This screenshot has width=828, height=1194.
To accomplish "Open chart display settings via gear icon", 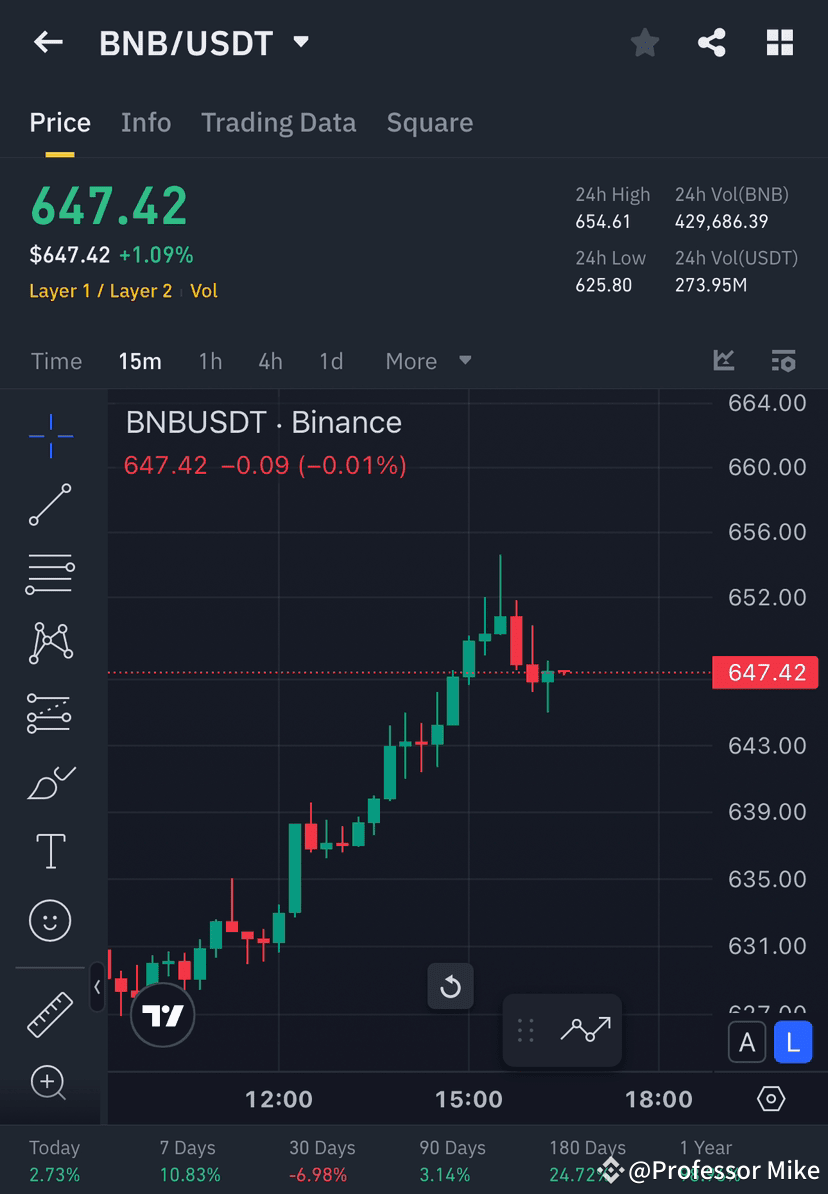I will pos(770,1097).
